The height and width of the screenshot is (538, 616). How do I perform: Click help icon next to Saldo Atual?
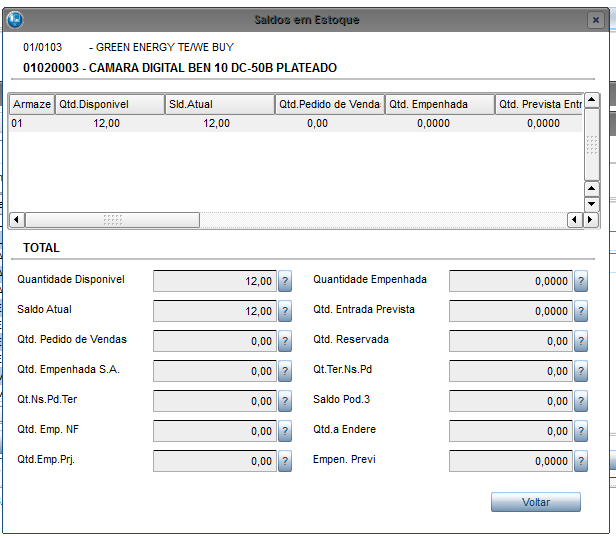(285, 311)
